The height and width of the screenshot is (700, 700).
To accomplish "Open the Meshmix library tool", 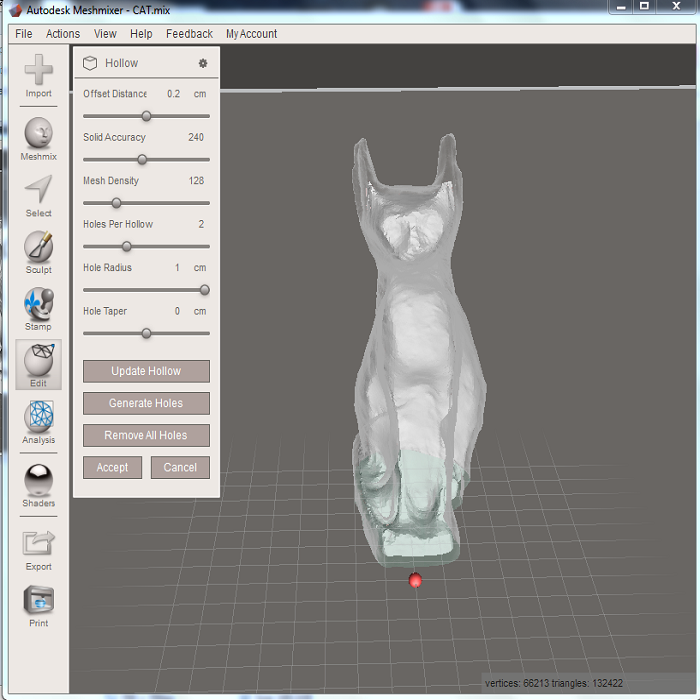I will pyautogui.click(x=38, y=138).
